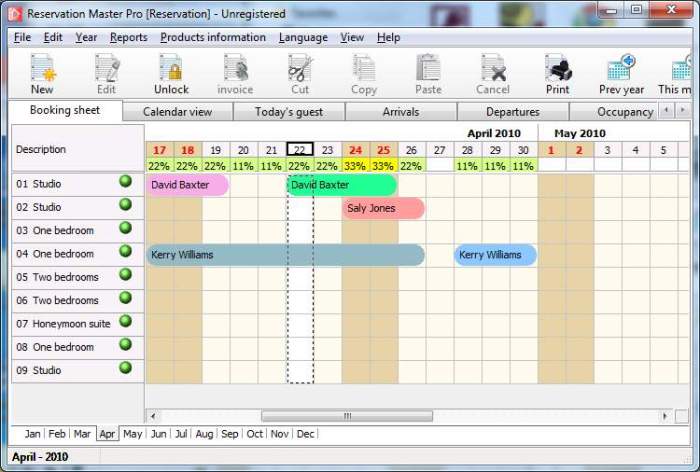Click the Print toolbar icon
This screenshot has height=472, width=700.
(557, 69)
